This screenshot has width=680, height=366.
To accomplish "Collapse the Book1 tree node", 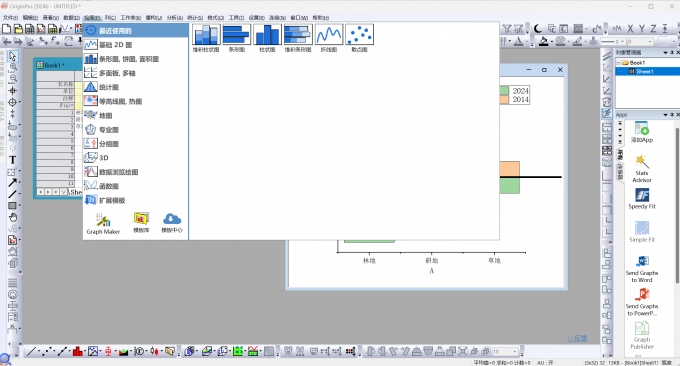I will point(619,63).
